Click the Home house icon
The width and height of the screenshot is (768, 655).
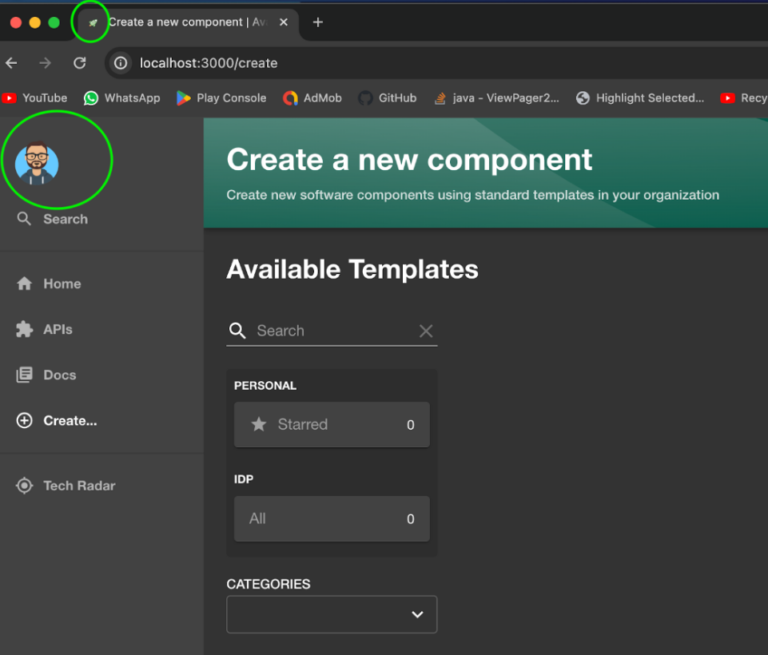(x=24, y=284)
